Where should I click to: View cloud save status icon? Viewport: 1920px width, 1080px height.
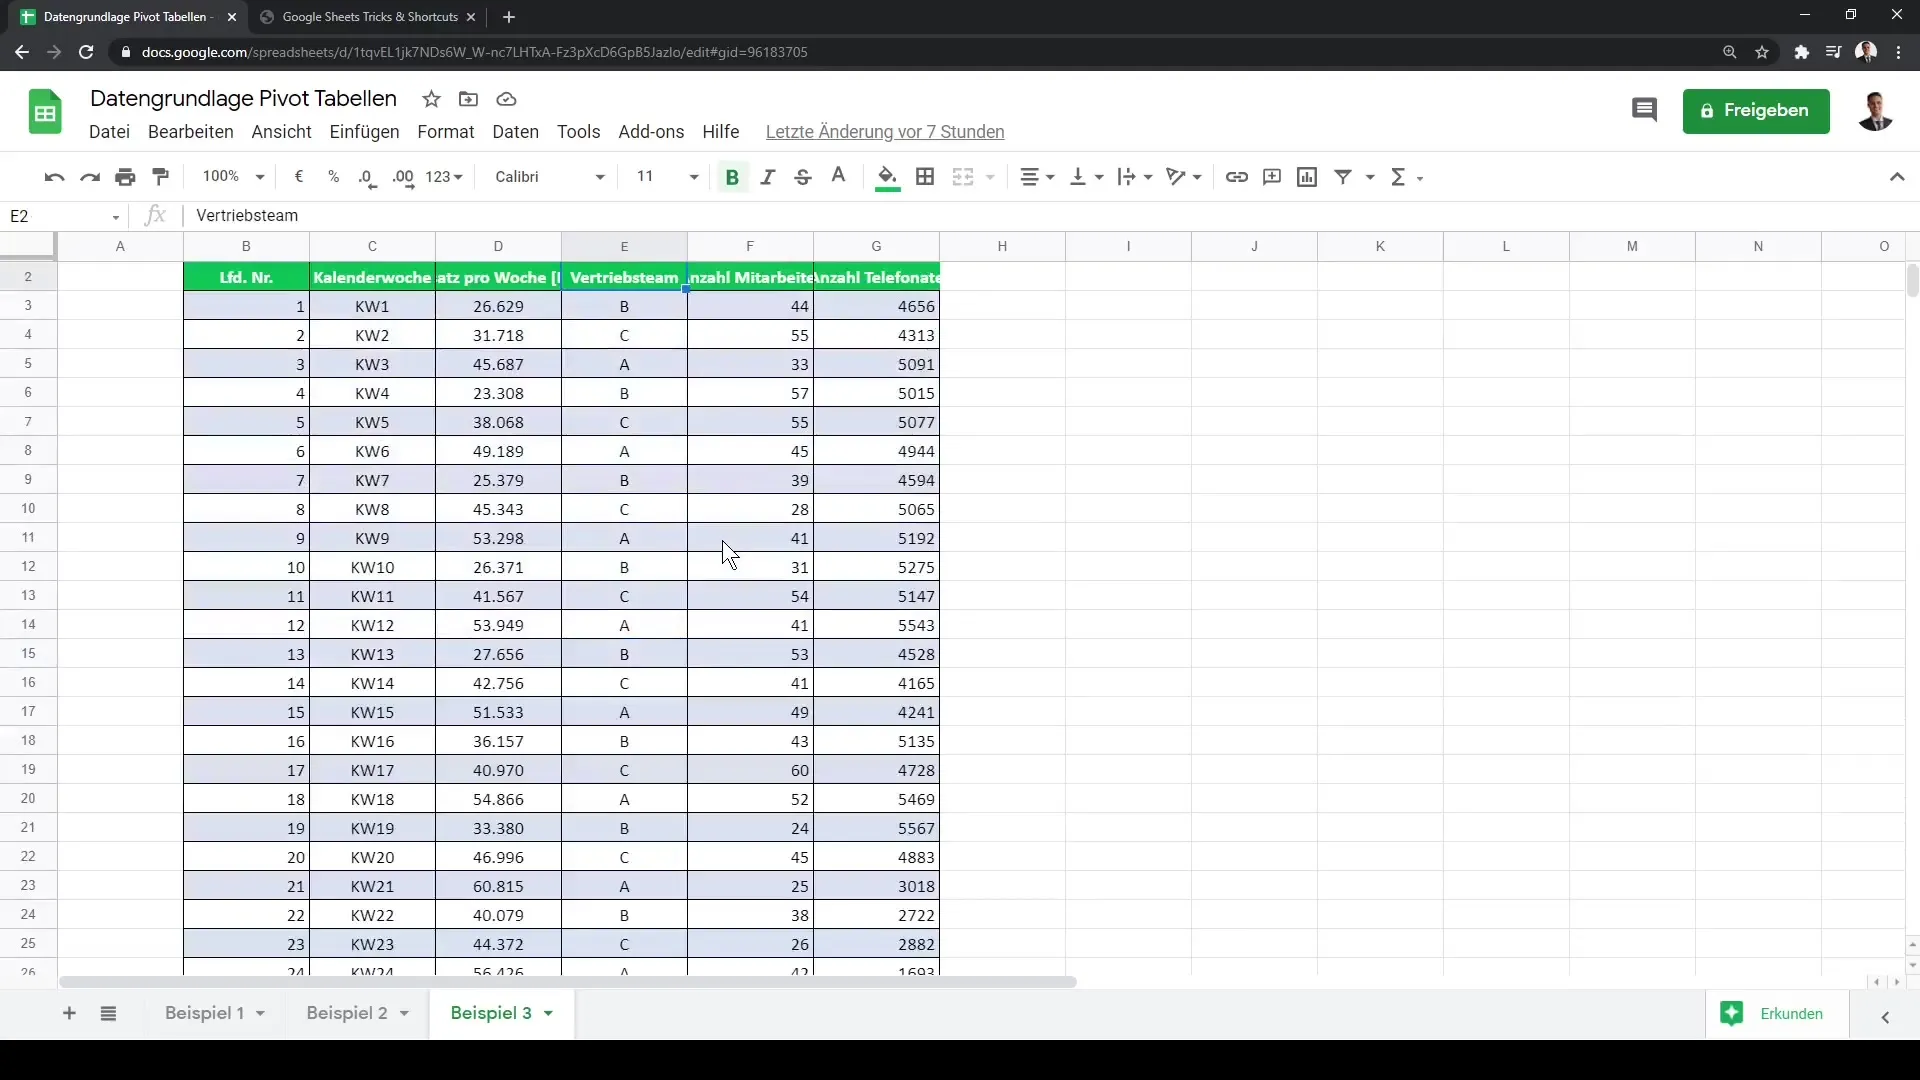point(506,99)
